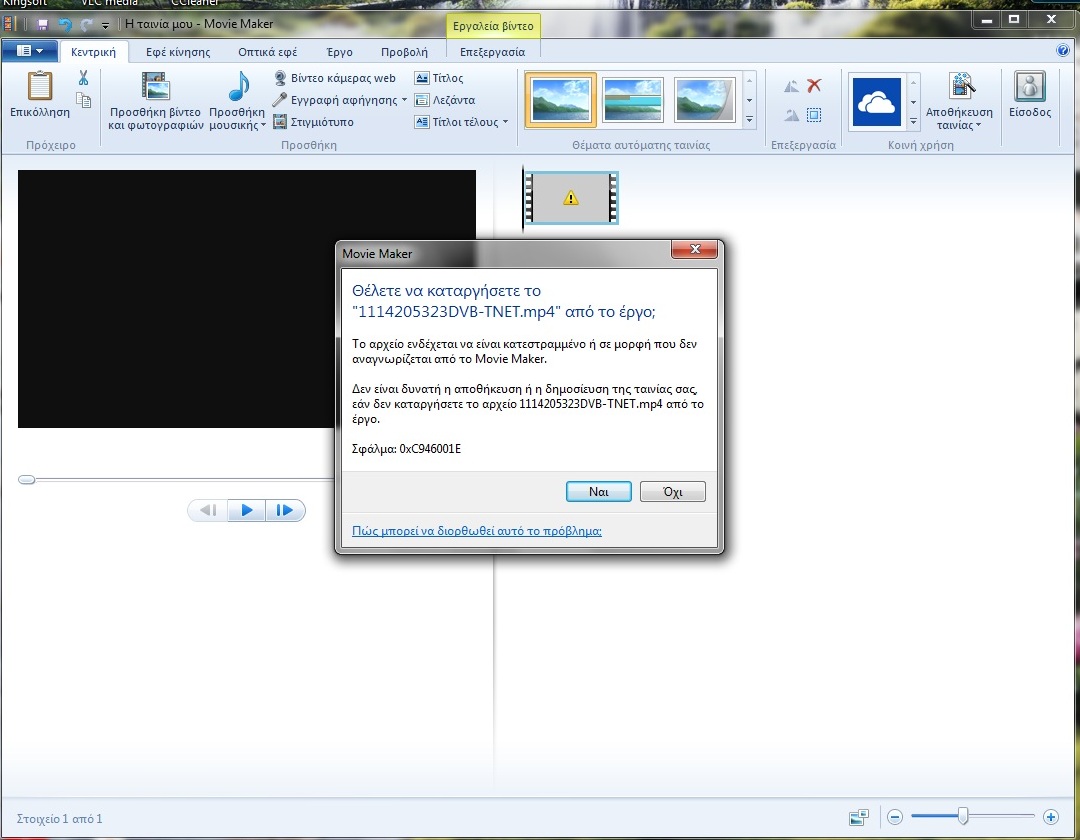Click Τίτλοι τέλους credits button
The width and height of the screenshot is (1080, 840).
457,122
